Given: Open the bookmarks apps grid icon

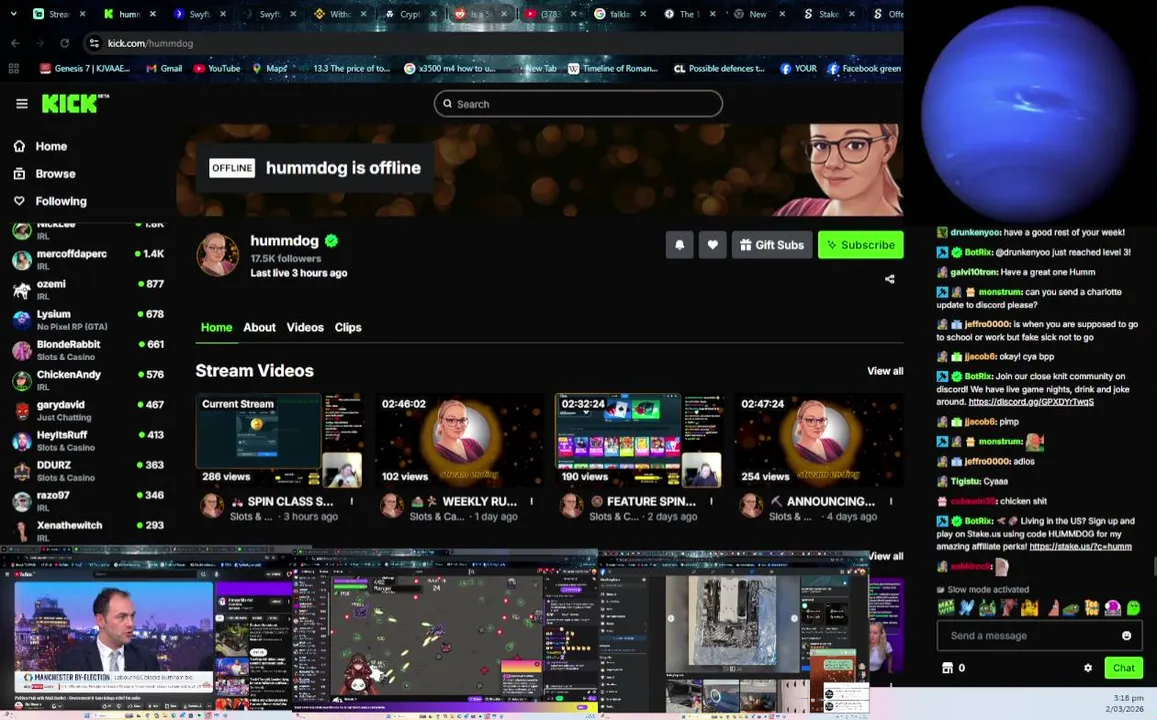Looking at the screenshot, I should [13, 69].
